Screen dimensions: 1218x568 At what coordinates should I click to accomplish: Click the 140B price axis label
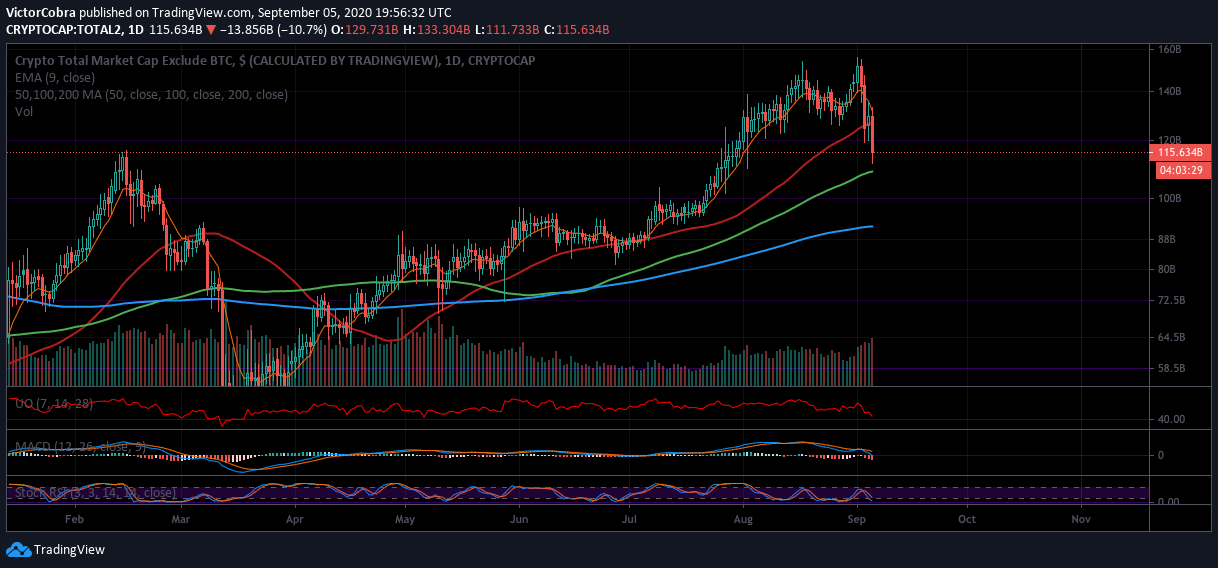[x=1171, y=92]
